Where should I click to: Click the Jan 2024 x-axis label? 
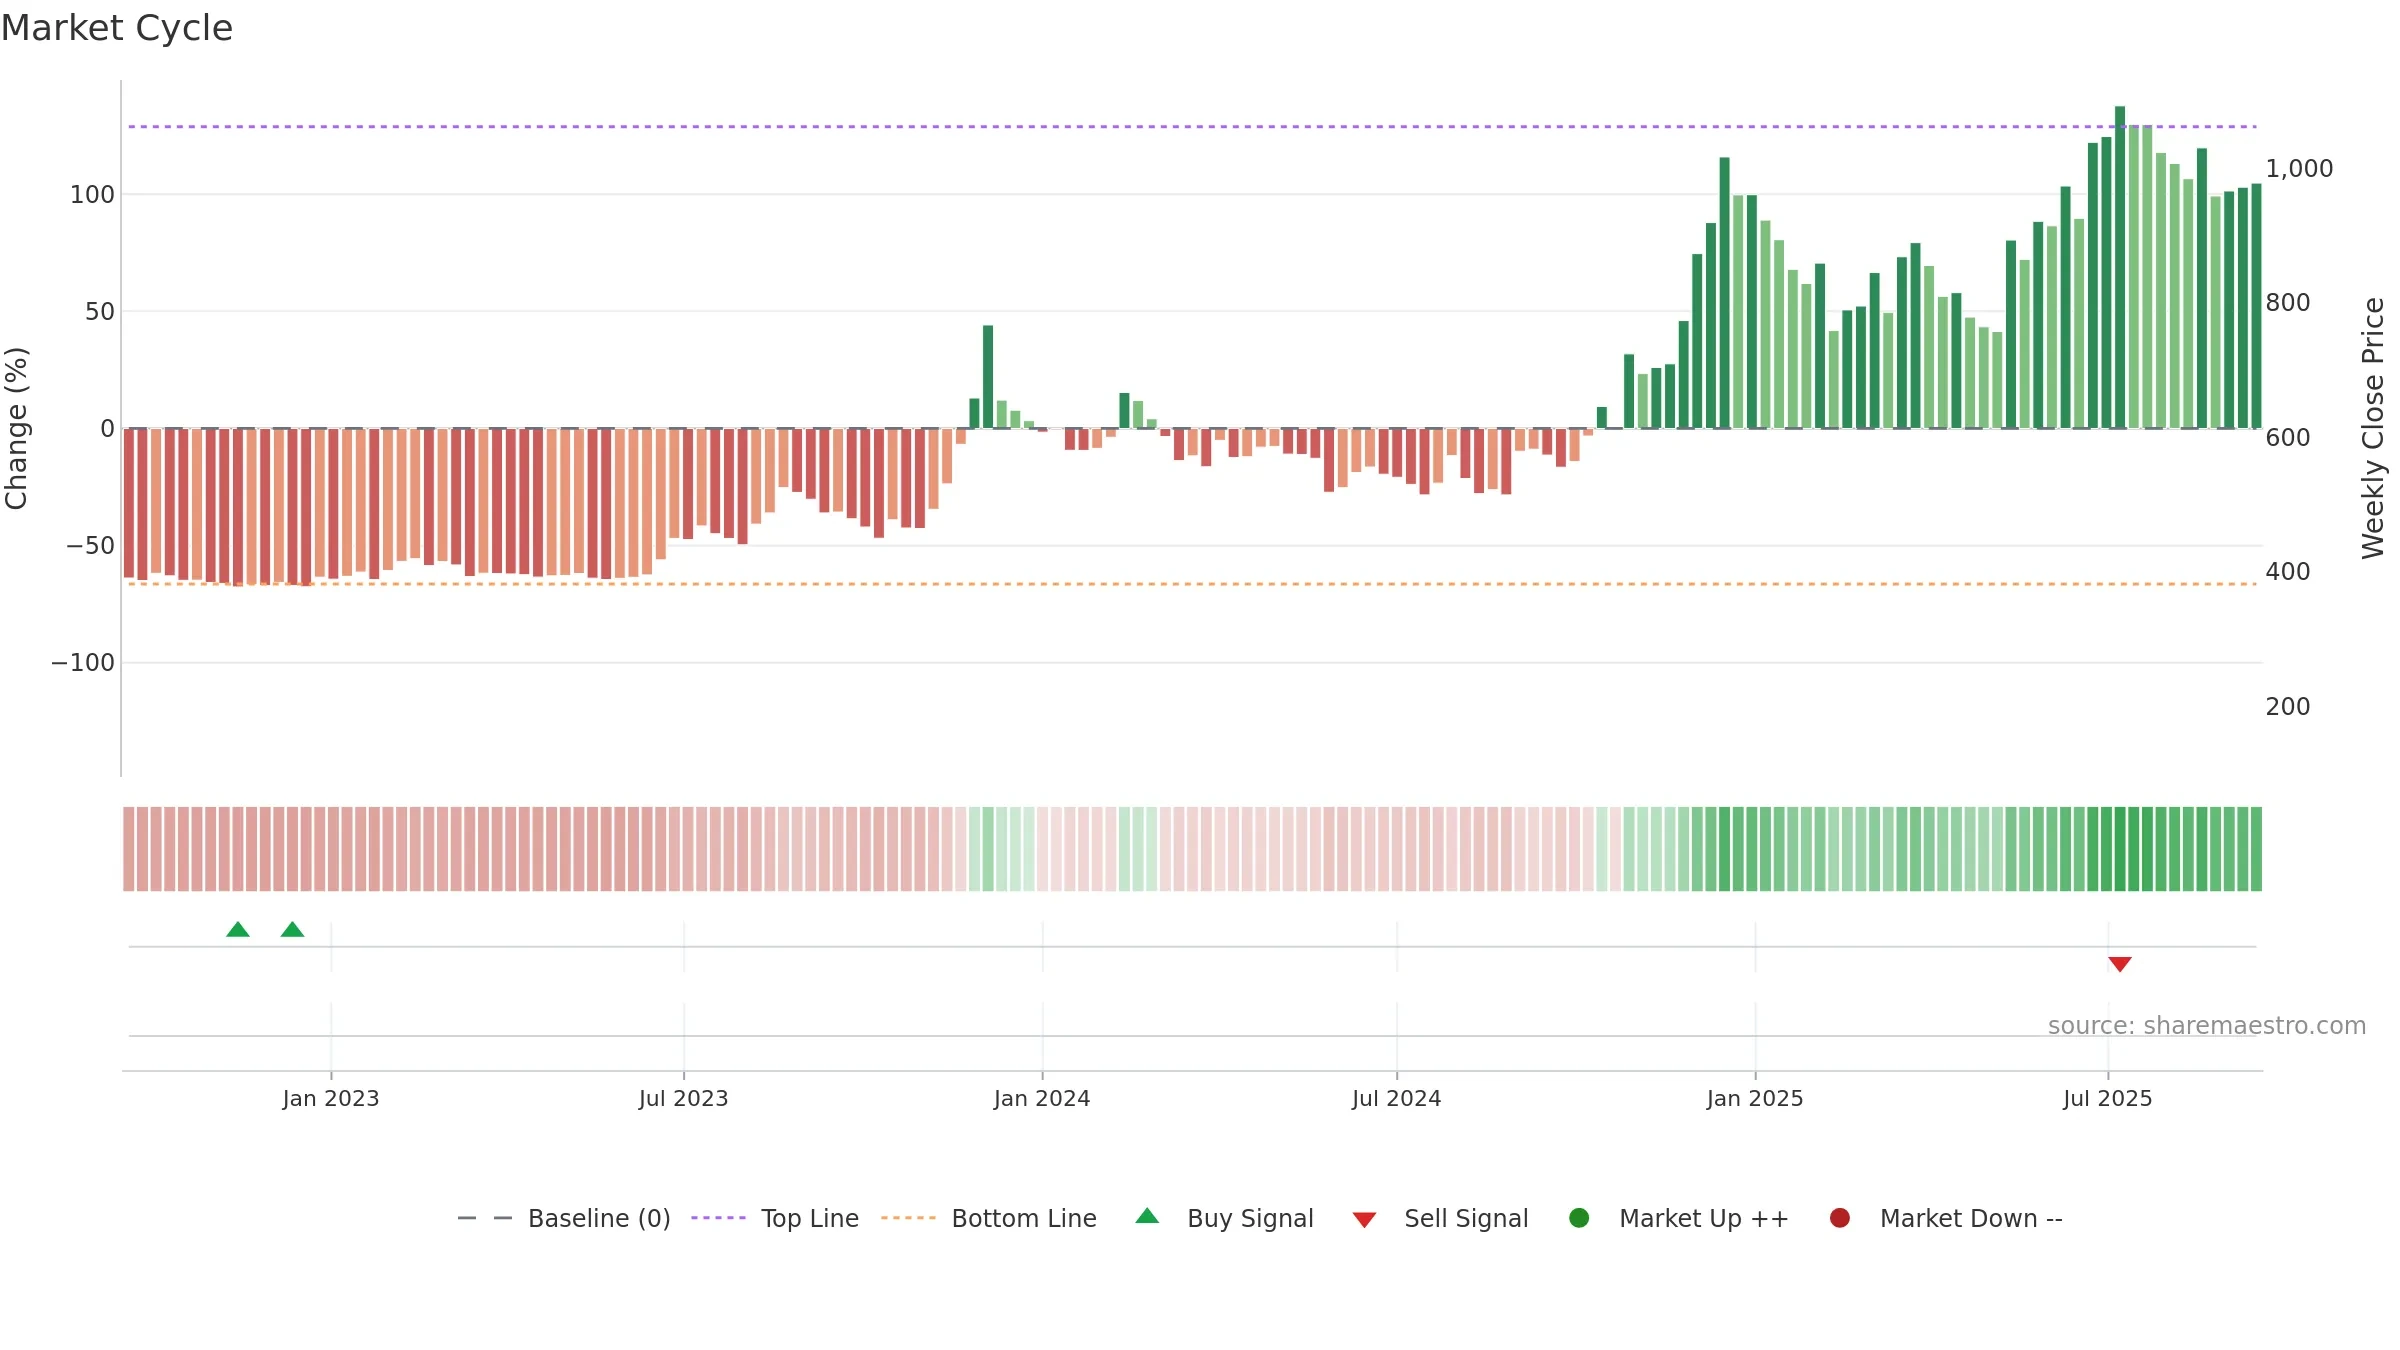pos(1042,1098)
